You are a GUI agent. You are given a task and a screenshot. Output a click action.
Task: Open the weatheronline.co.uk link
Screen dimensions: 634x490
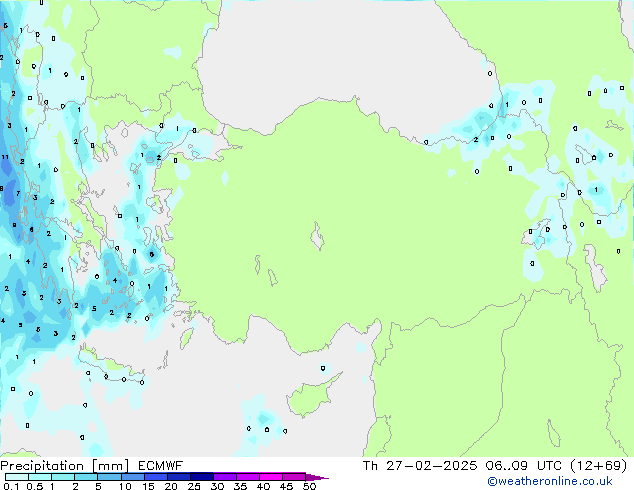pyautogui.click(x=550, y=481)
